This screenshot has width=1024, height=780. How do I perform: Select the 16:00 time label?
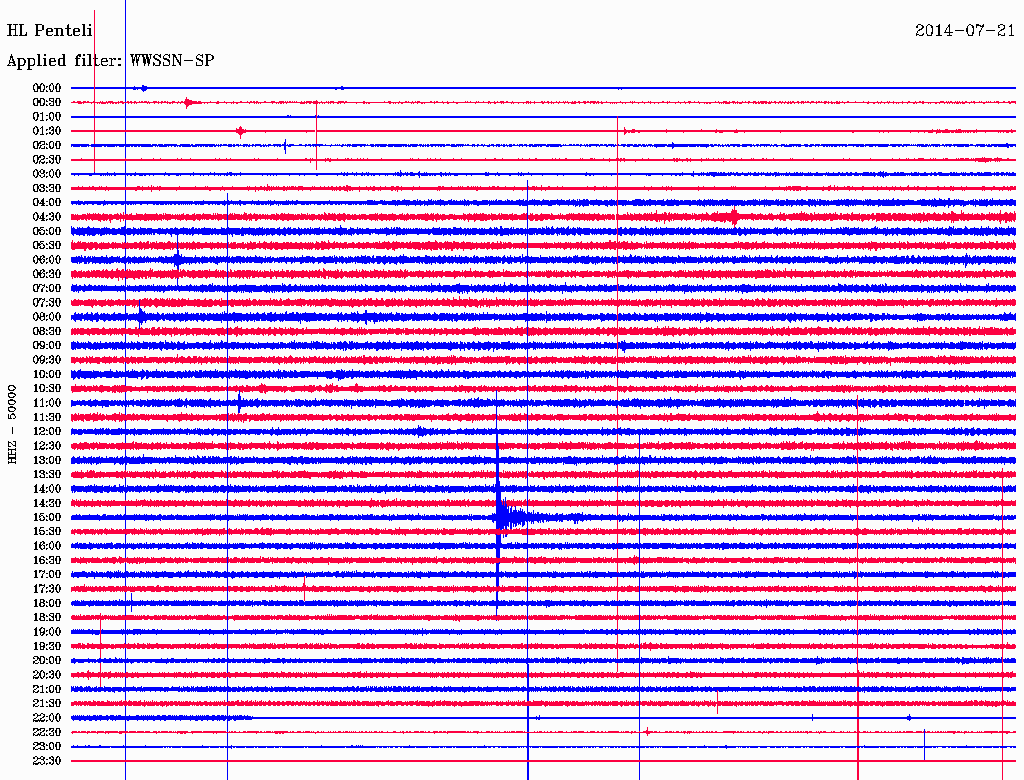coord(46,546)
